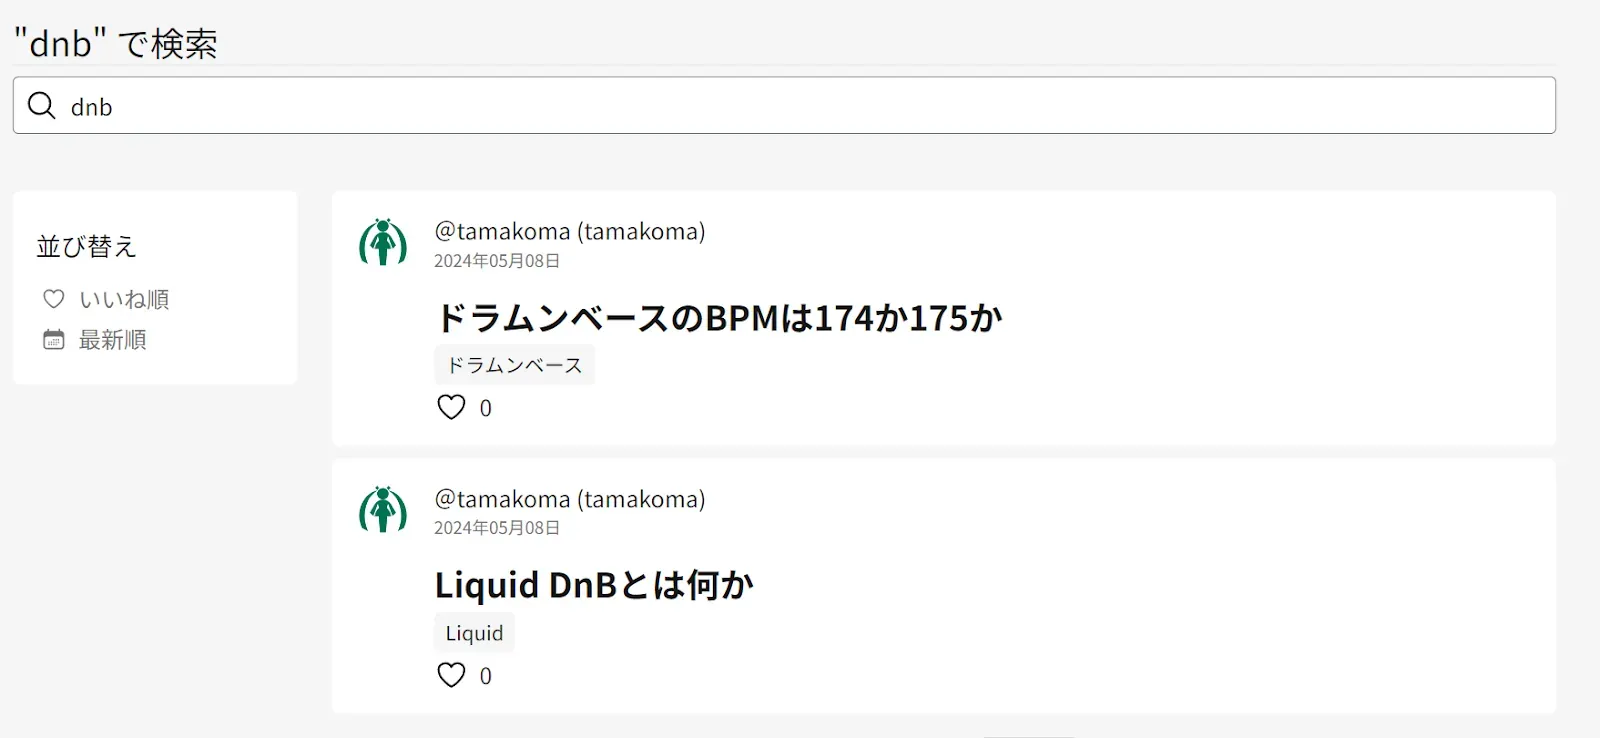Click the like count on the Liquid post
Viewport: 1600px width, 738px height.
pyautogui.click(x=486, y=676)
